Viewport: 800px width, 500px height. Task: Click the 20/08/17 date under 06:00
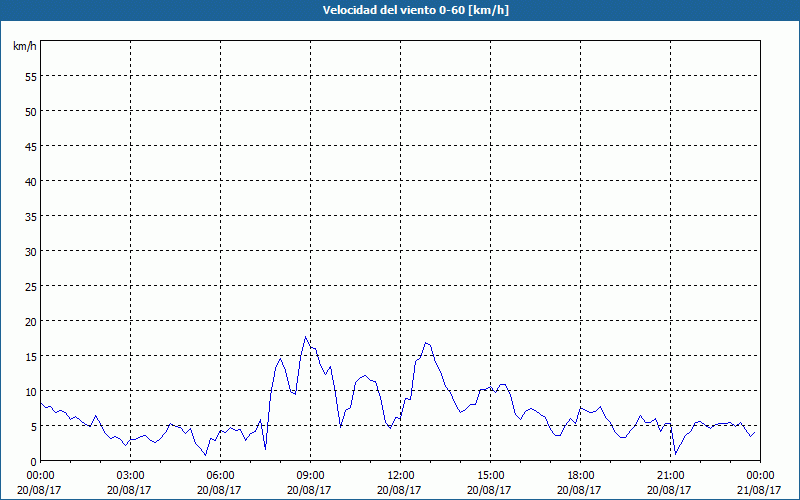(219, 490)
